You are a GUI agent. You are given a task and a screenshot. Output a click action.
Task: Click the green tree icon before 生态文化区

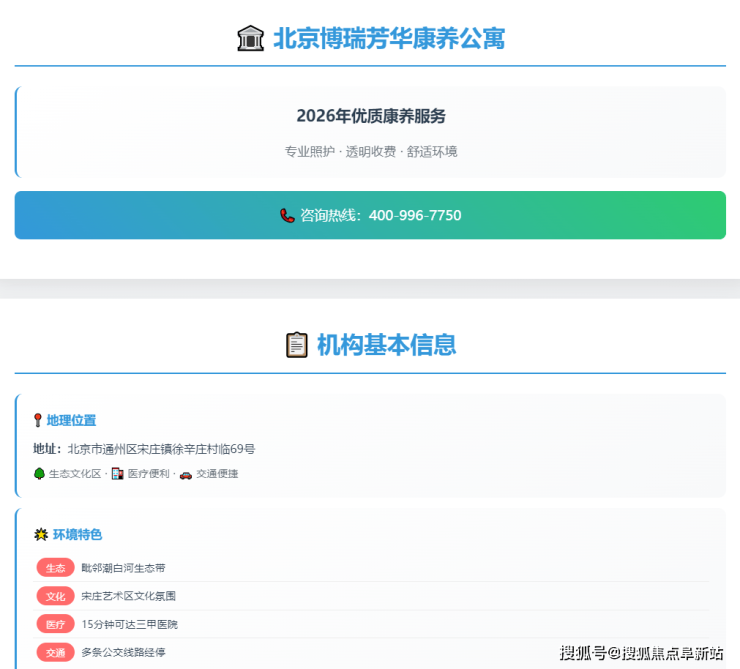click(39, 474)
